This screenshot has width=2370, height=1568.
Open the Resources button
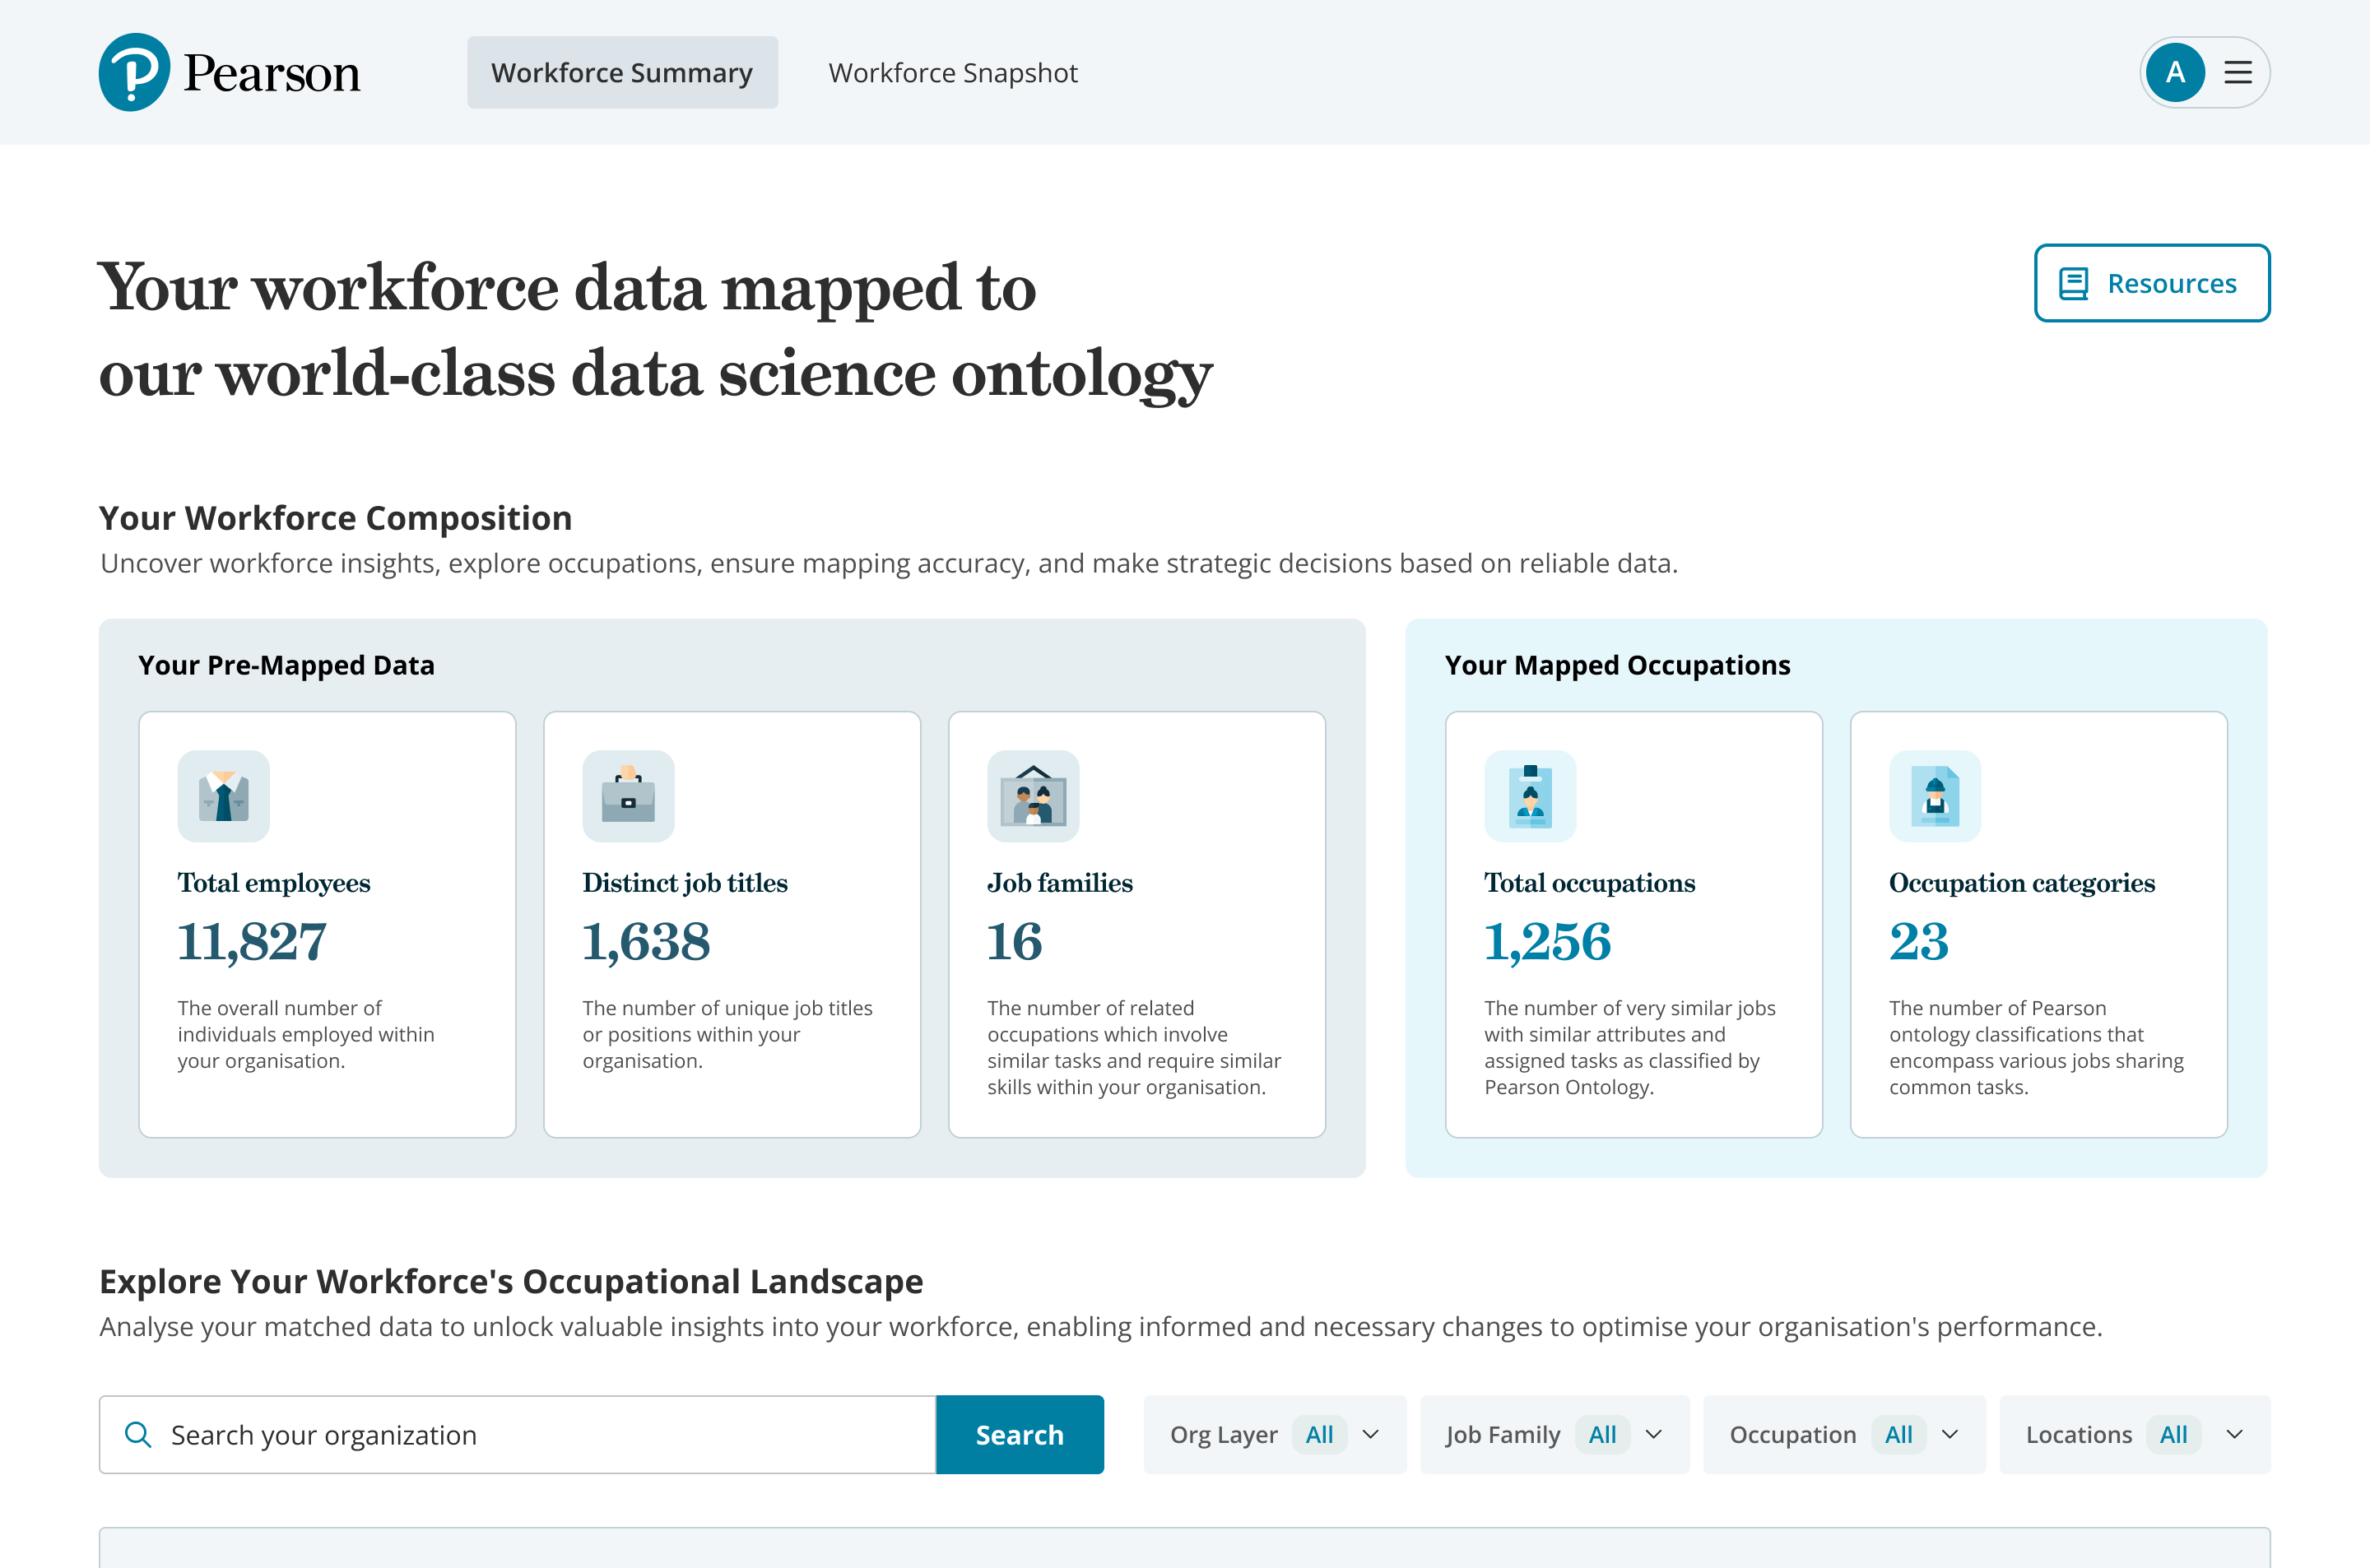(x=2151, y=283)
